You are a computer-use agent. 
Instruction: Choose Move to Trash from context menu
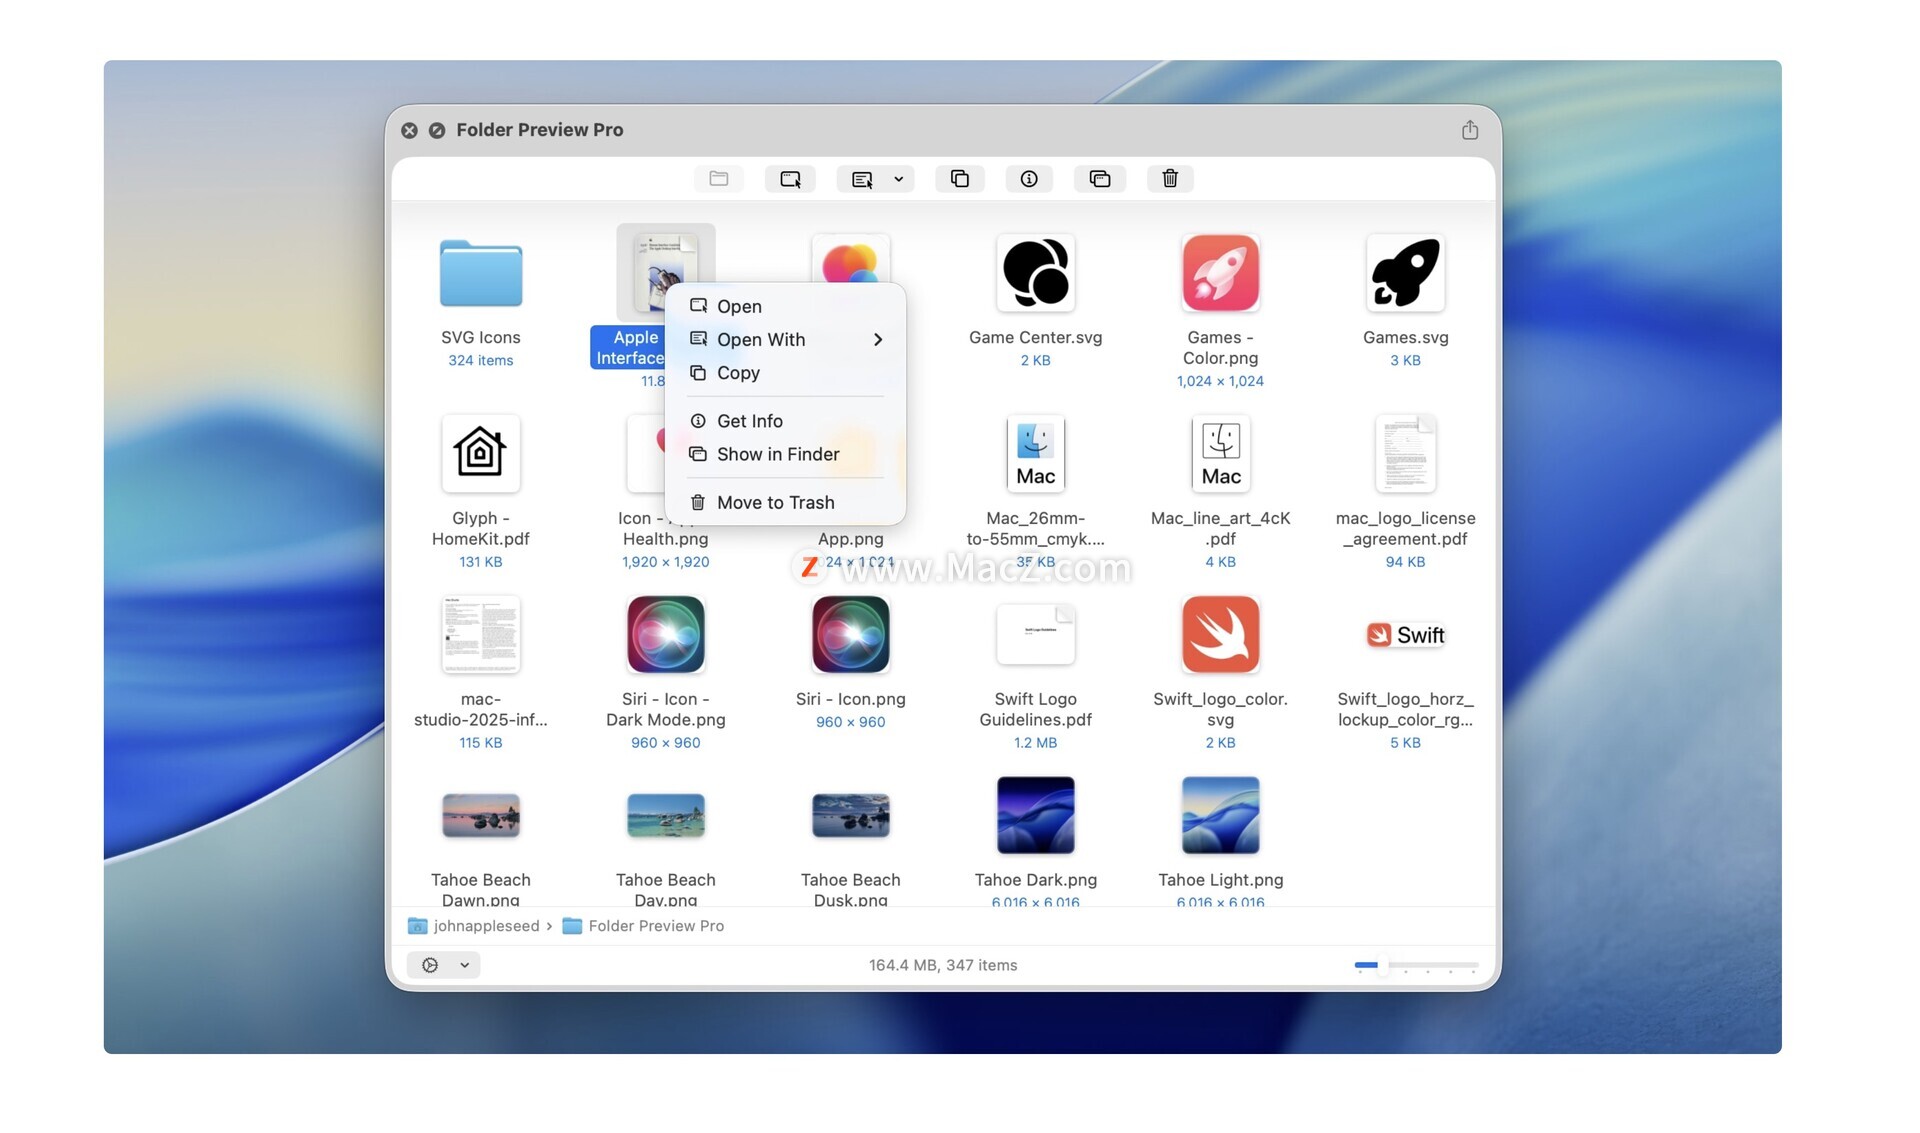[x=785, y=502]
